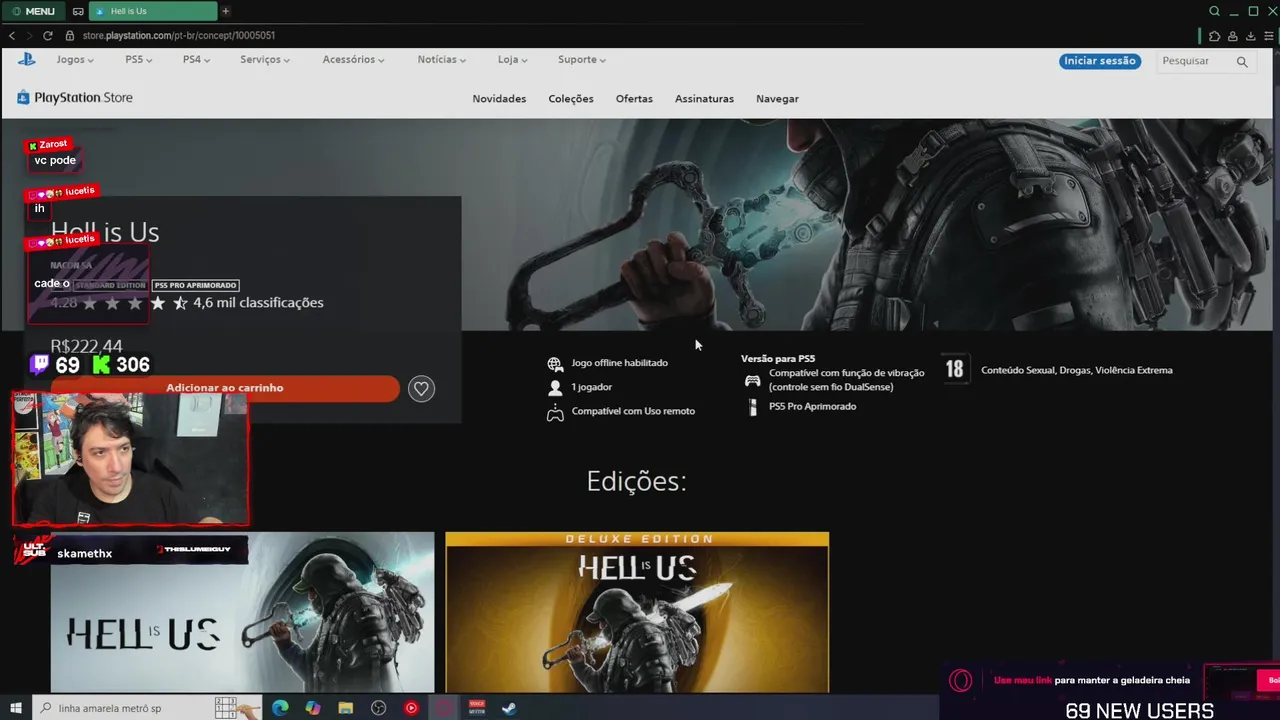Open the Novidades store tab
This screenshot has width=1280, height=720.
(x=499, y=99)
